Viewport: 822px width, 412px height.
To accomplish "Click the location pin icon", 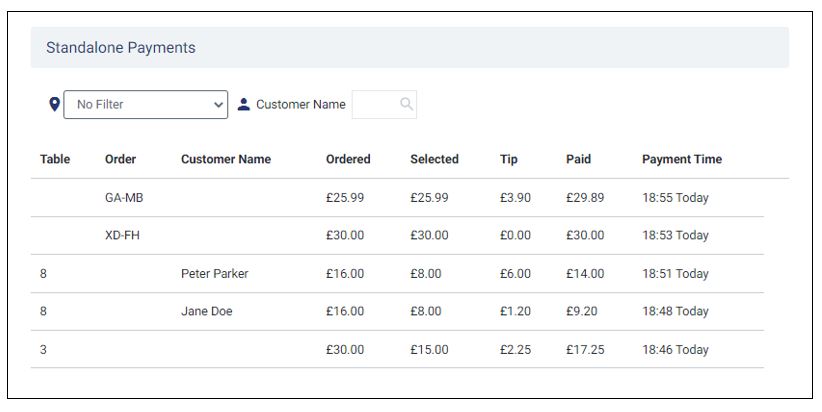I will coord(55,104).
